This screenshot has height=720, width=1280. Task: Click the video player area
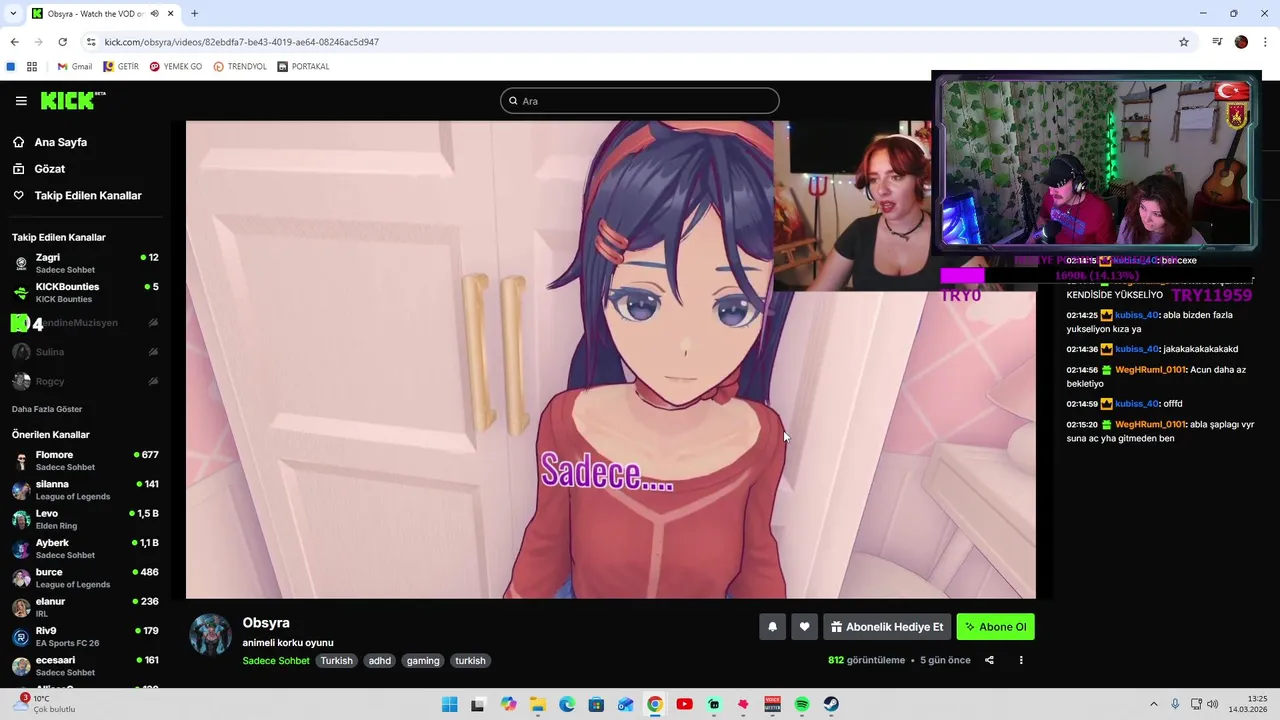click(610, 360)
